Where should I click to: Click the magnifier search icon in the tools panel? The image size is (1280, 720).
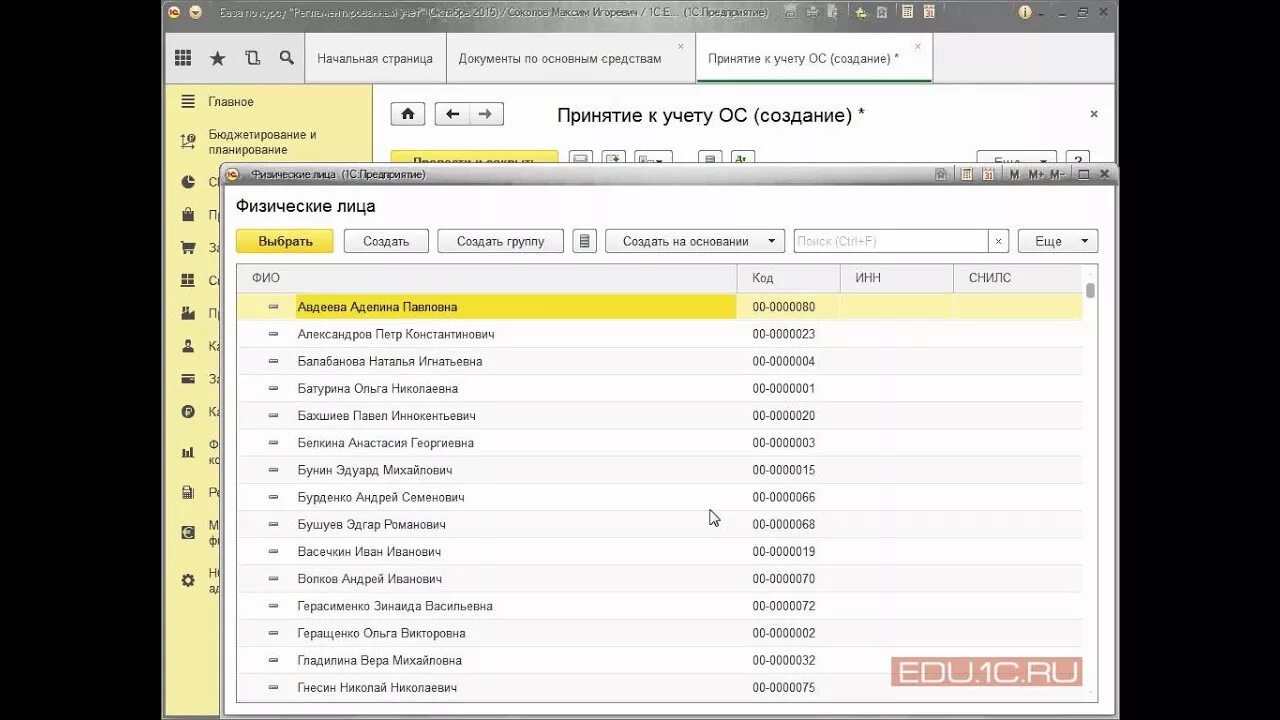coord(287,58)
